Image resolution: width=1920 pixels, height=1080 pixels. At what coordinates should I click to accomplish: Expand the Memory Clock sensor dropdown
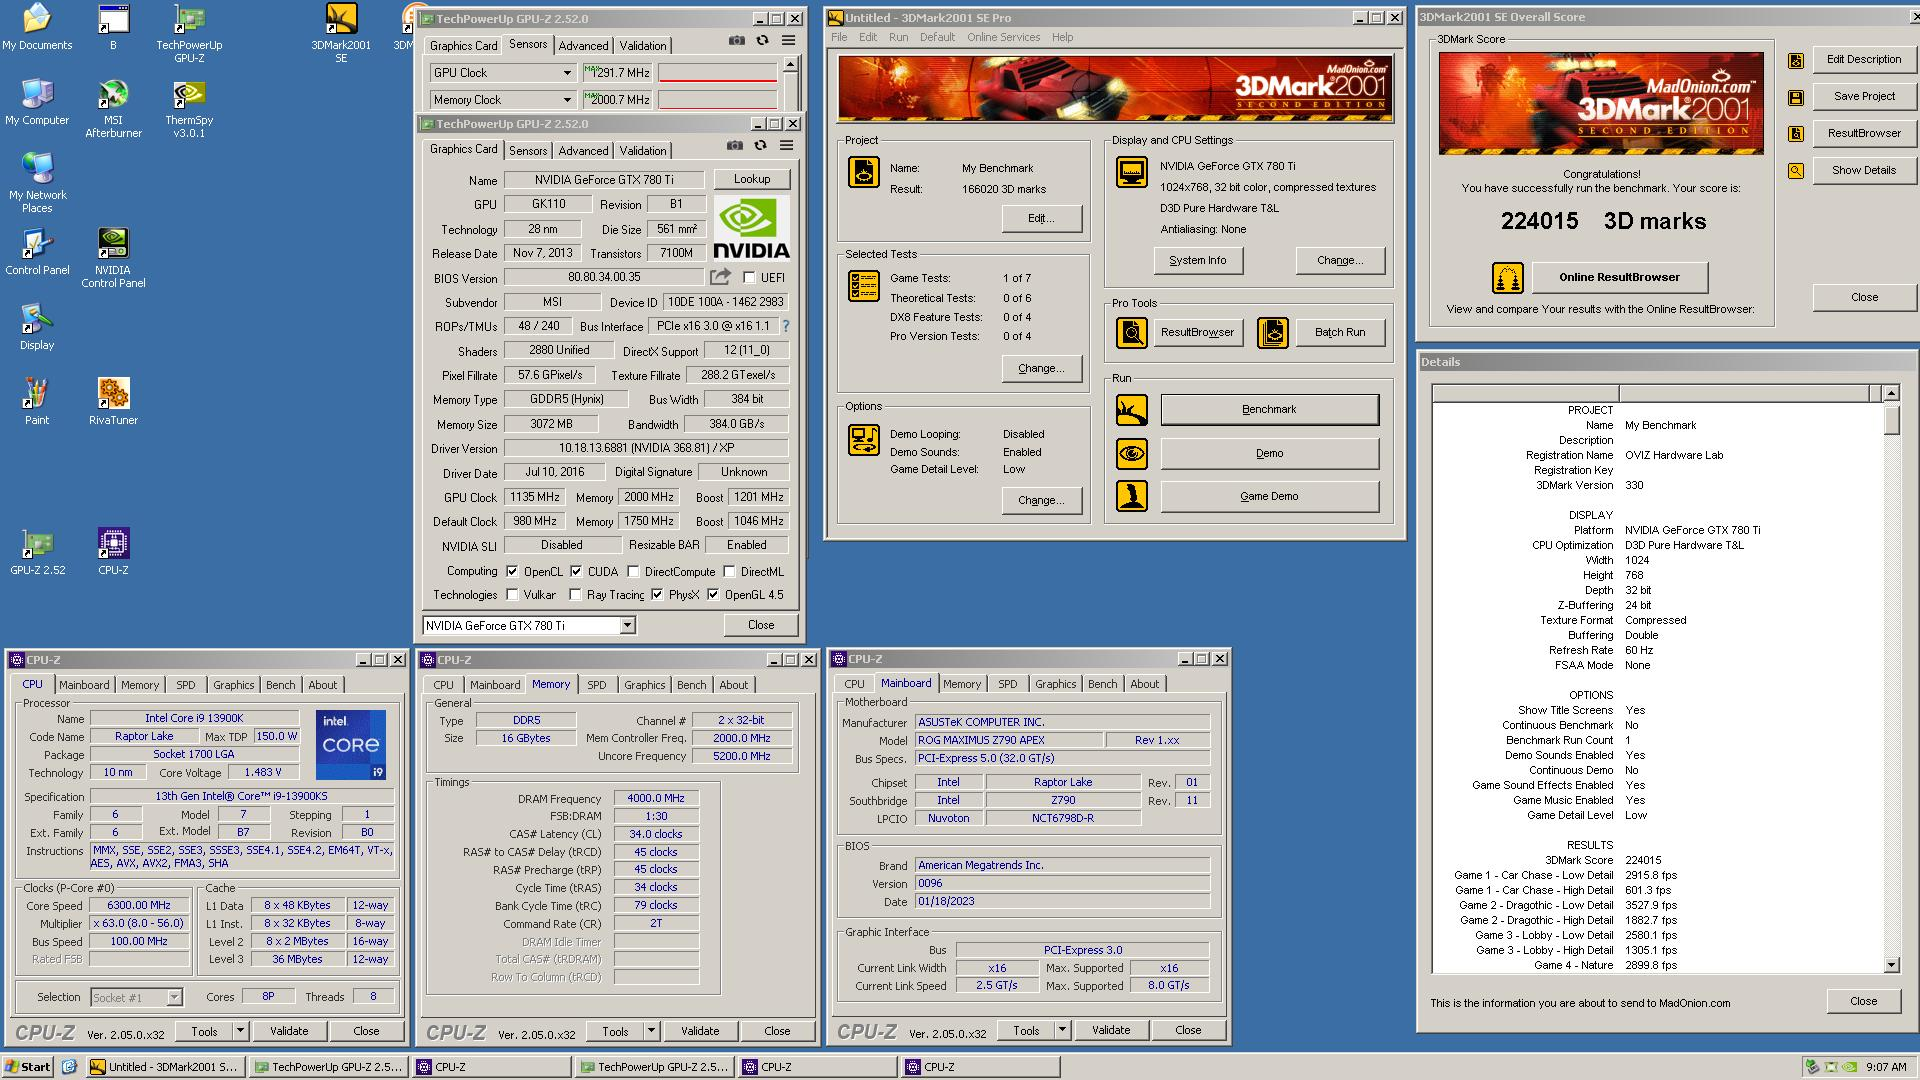(567, 100)
